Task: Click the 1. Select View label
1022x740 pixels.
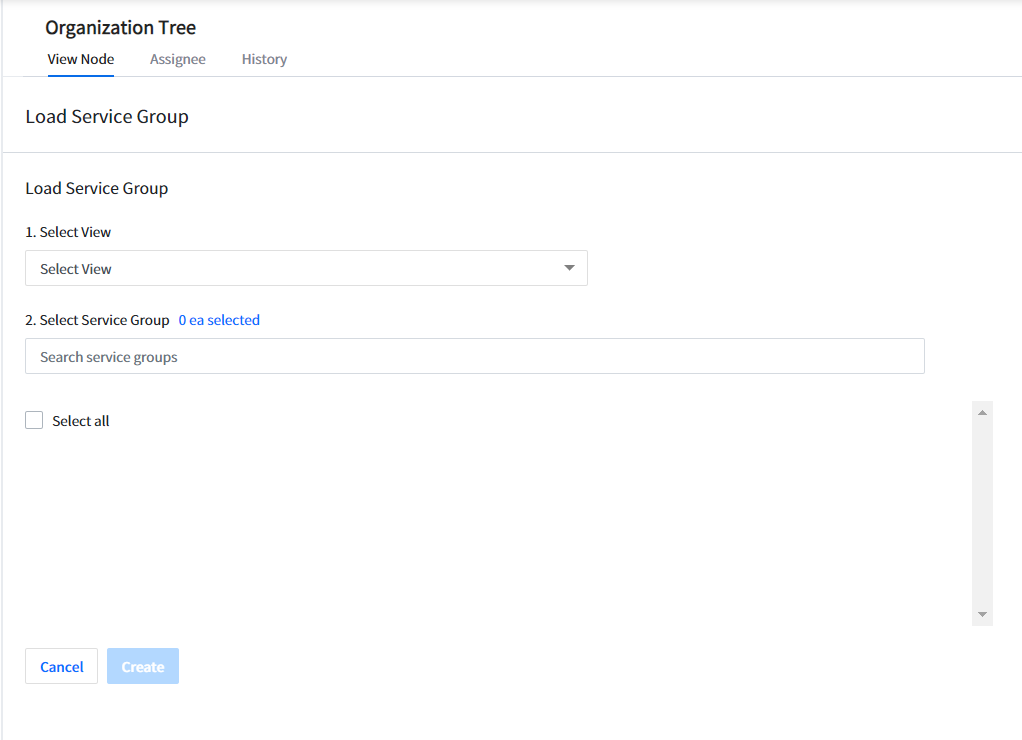Action: point(68,232)
